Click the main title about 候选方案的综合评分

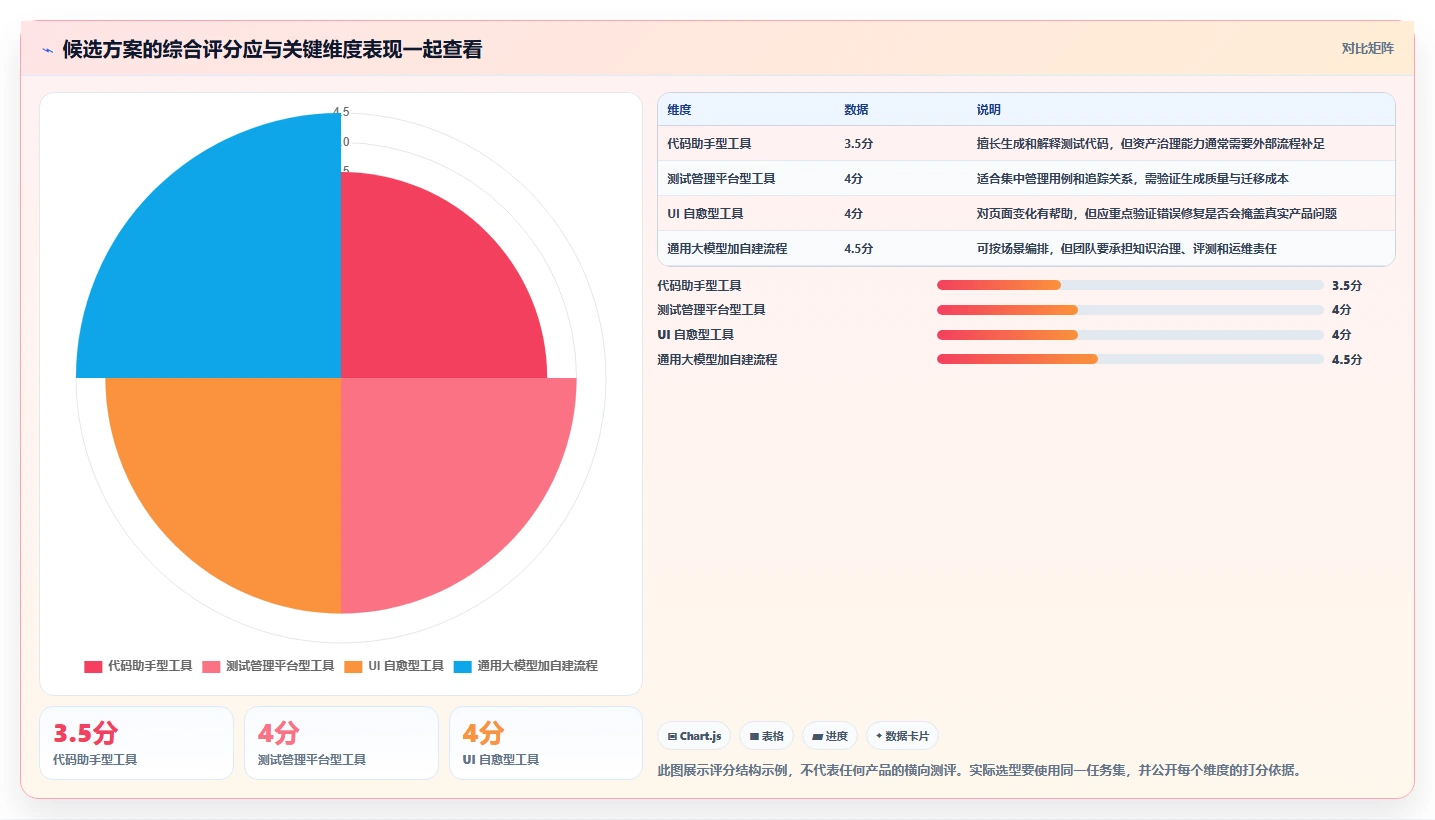coord(272,49)
